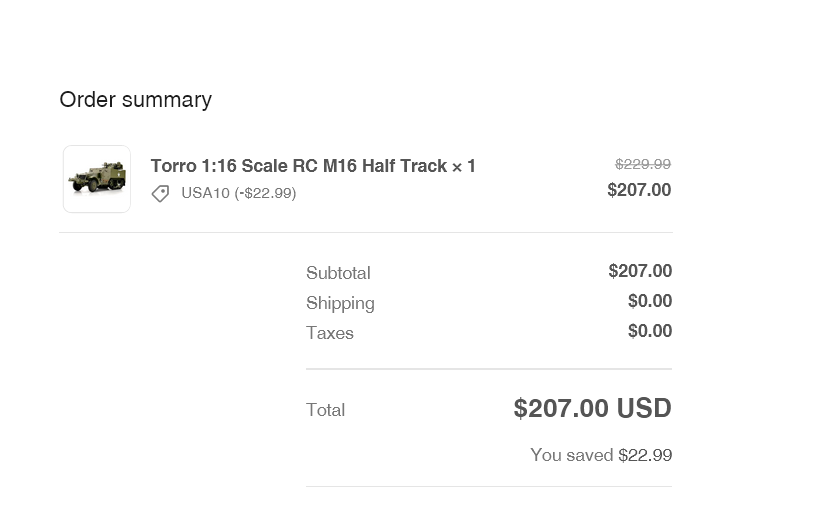Select the Taxes label
The height and width of the screenshot is (517, 831).
[x=330, y=333]
